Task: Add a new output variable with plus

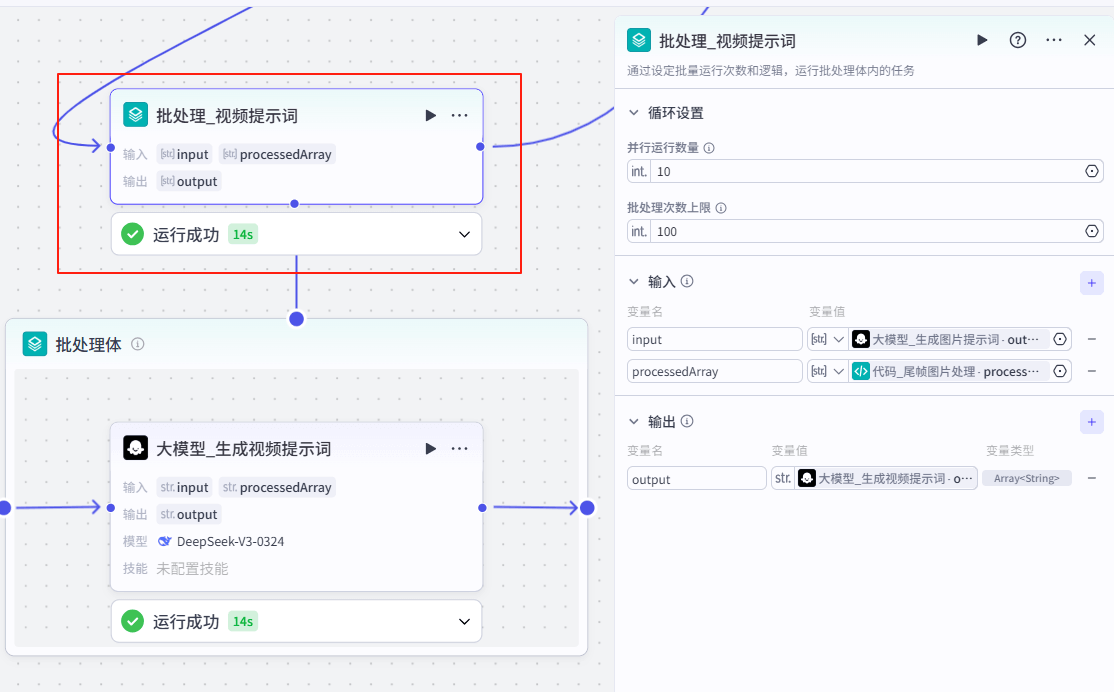Action: (1091, 422)
